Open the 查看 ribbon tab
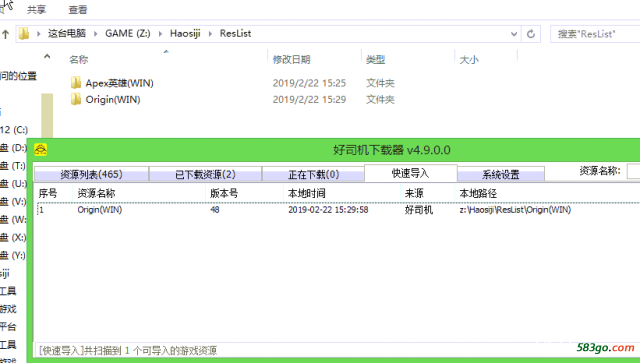The width and height of the screenshot is (640, 363). (x=78, y=9)
